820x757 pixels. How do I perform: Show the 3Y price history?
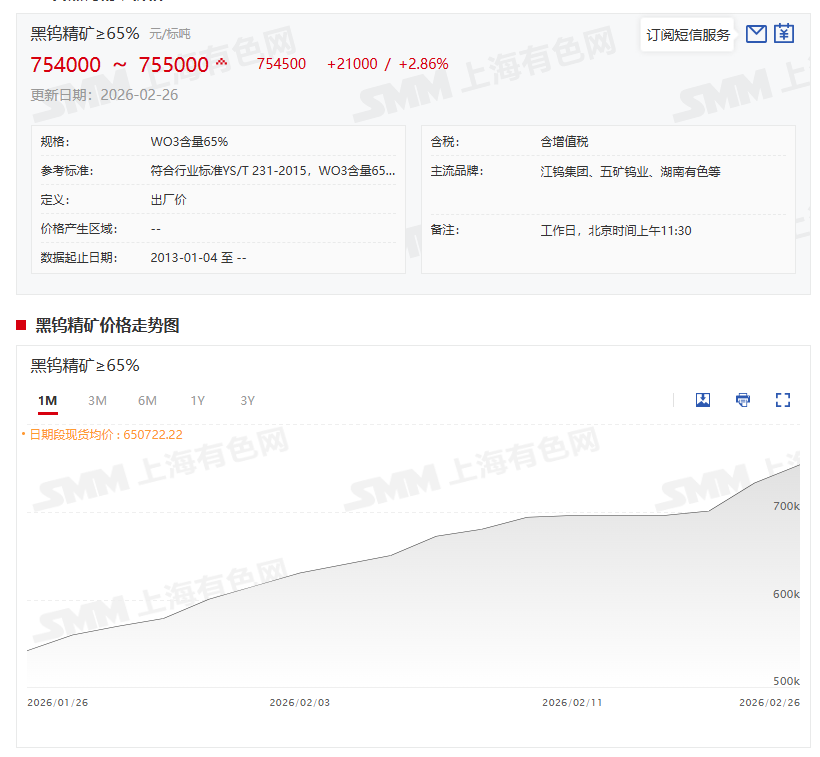(x=247, y=401)
